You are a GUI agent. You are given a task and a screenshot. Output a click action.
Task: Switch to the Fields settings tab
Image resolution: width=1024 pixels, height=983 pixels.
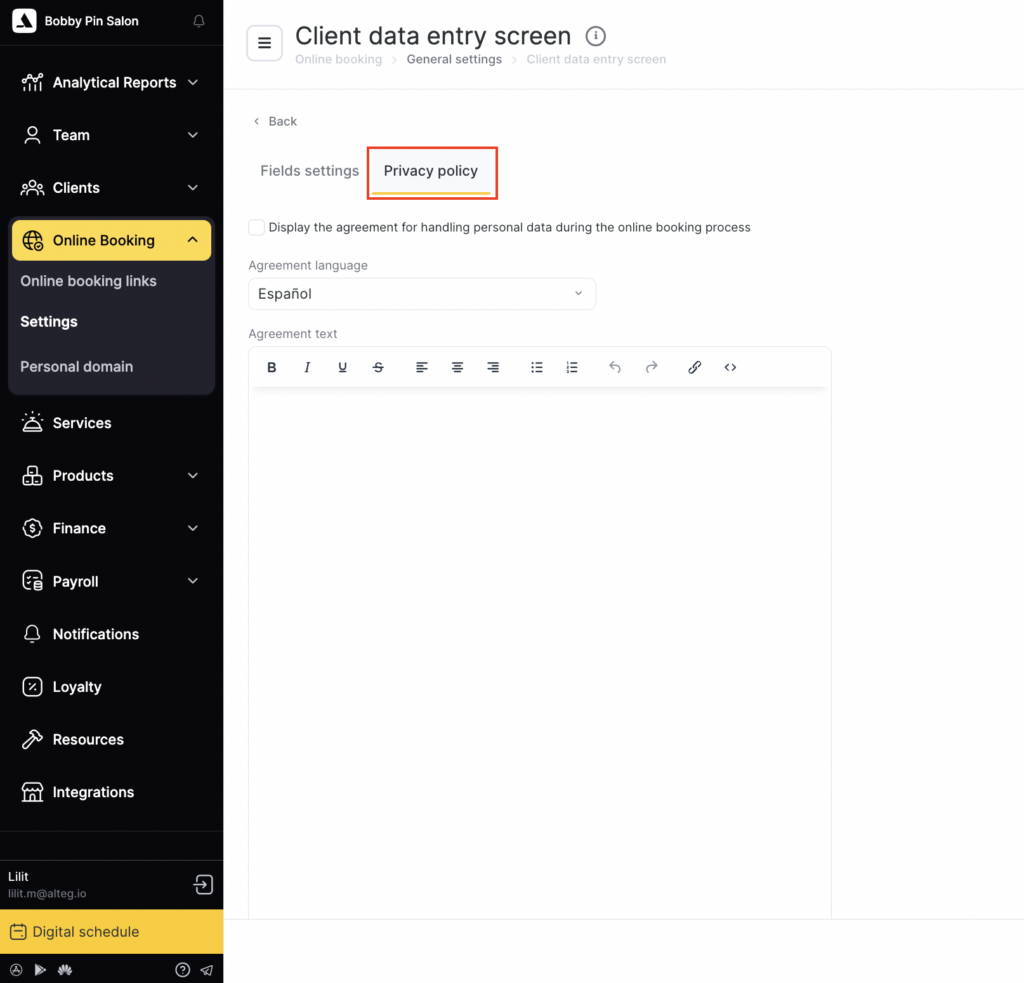309,171
